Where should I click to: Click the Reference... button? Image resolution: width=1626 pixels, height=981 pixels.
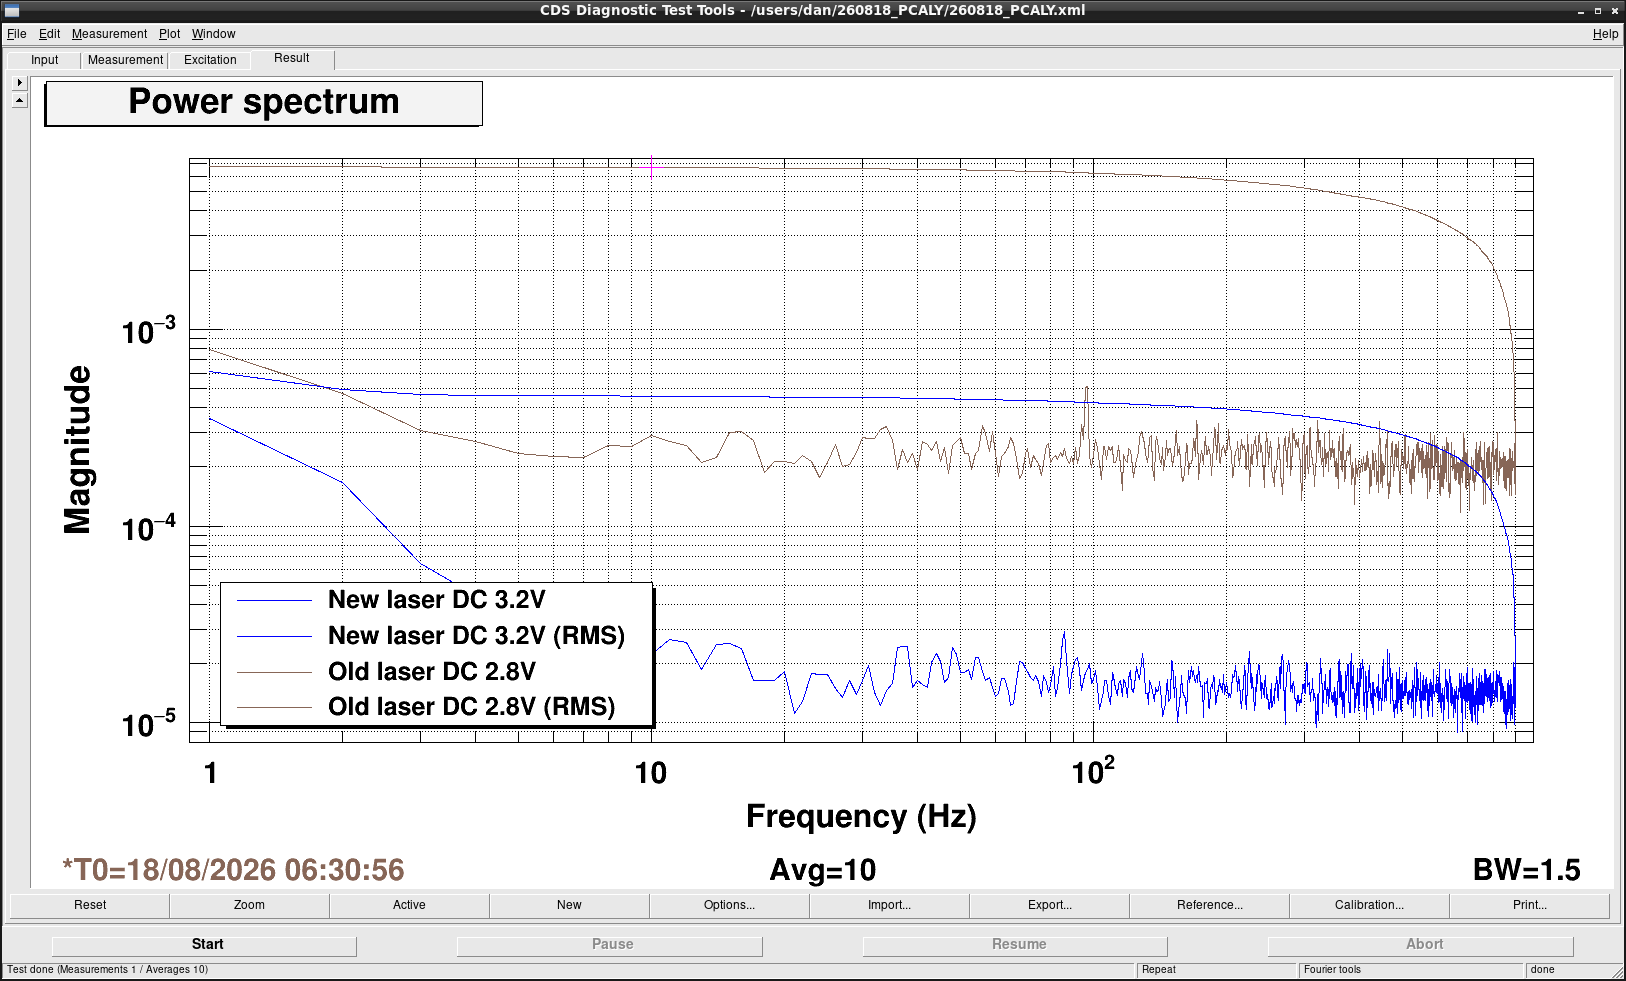click(x=1209, y=905)
